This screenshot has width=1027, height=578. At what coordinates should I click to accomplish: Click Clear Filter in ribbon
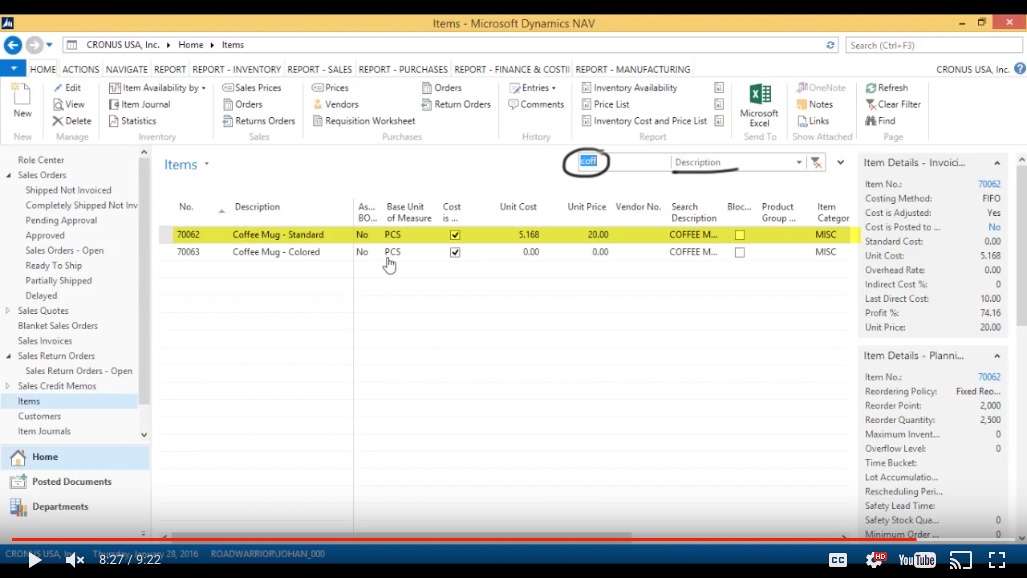click(x=893, y=104)
